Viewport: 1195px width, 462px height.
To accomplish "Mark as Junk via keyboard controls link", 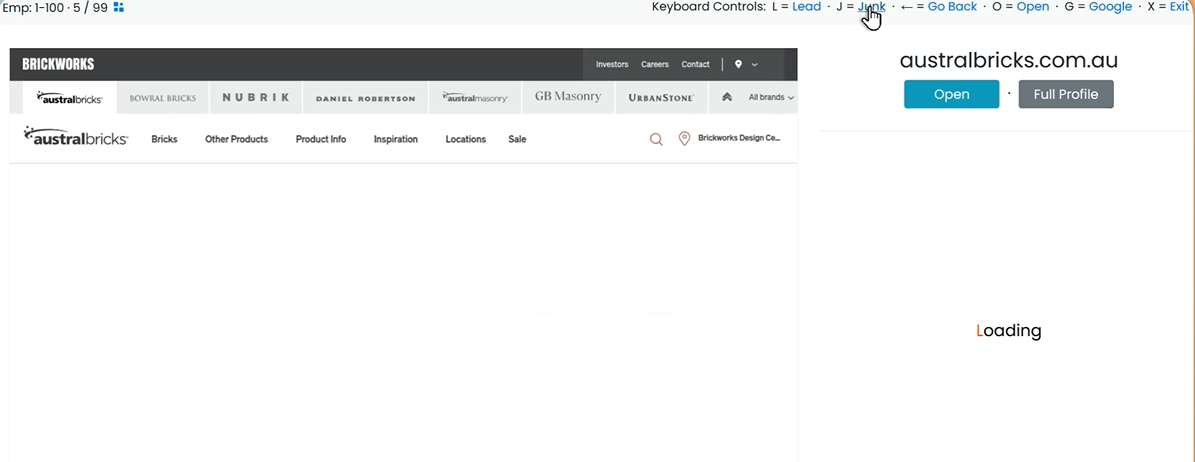I will [x=871, y=7].
